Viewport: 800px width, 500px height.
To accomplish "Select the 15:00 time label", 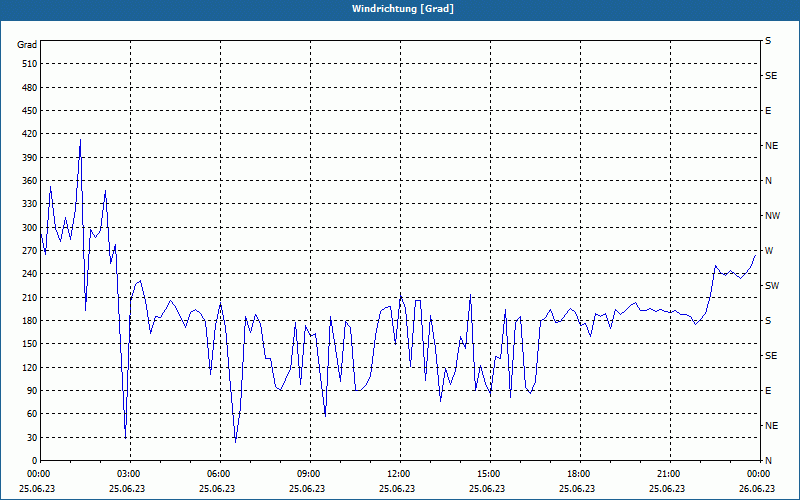I will point(487,474).
